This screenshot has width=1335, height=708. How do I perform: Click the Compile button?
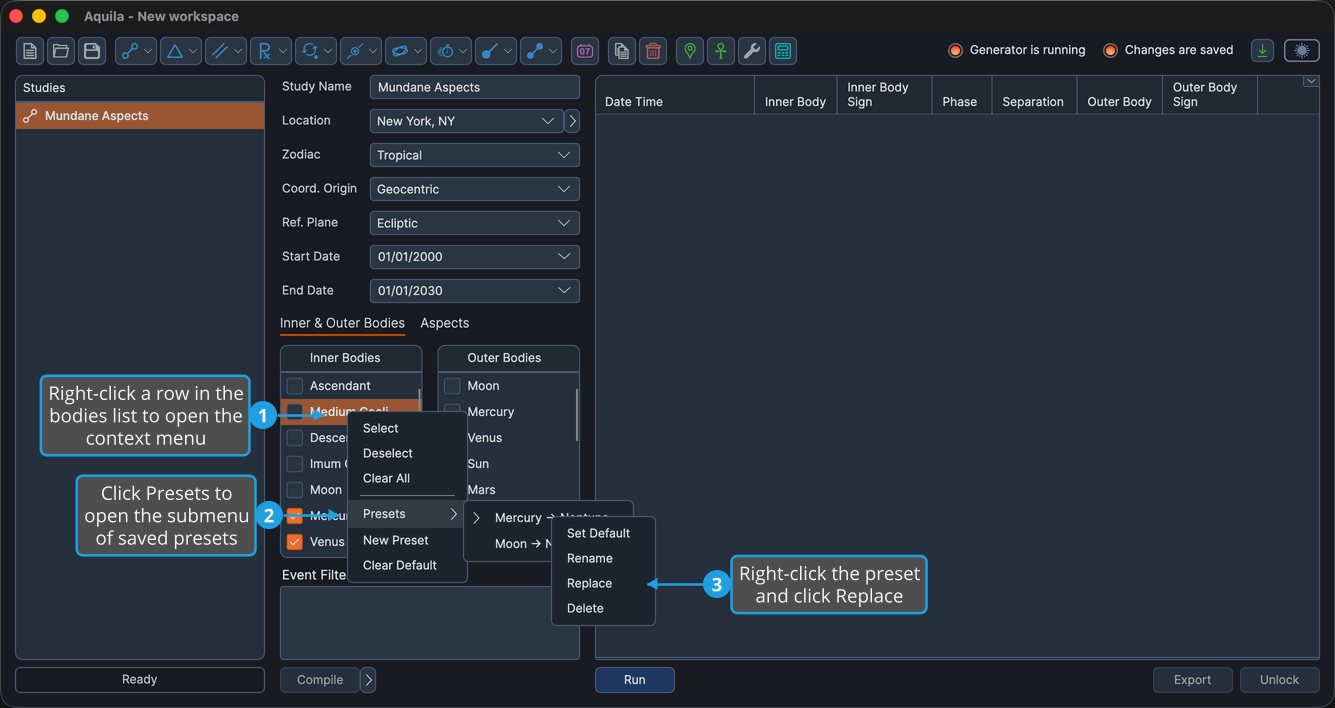[x=320, y=680]
